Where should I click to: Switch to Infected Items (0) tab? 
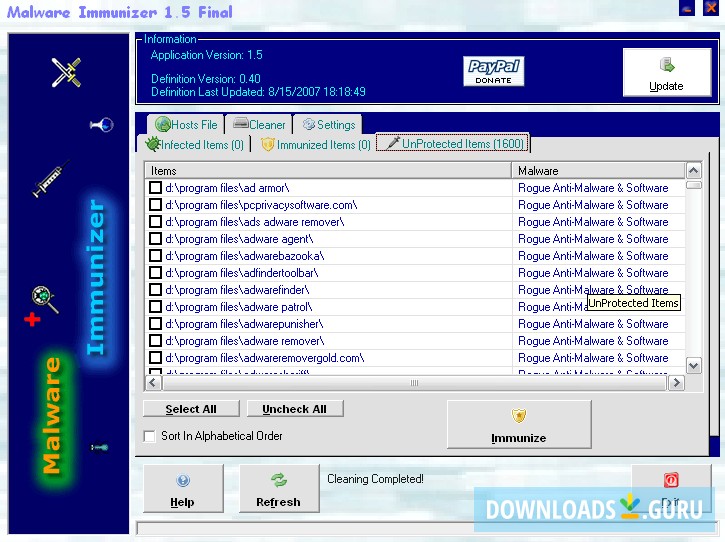[194, 145]
